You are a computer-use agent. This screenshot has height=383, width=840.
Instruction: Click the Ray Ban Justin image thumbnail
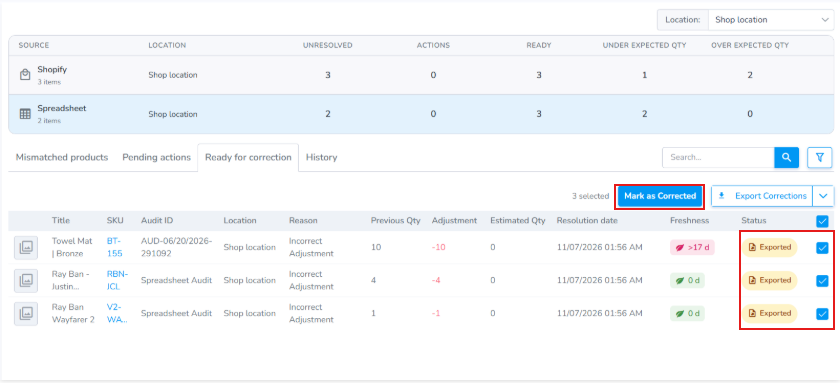pos(26,280)
